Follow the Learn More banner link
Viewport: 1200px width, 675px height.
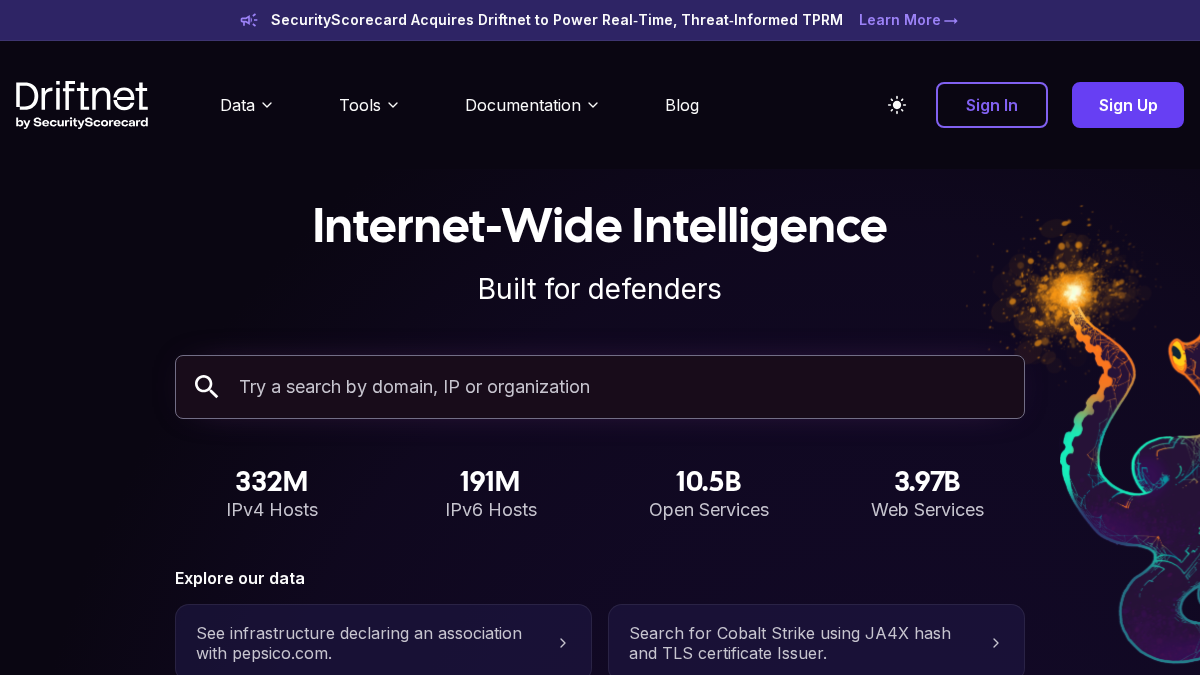(x=908, y=20)
